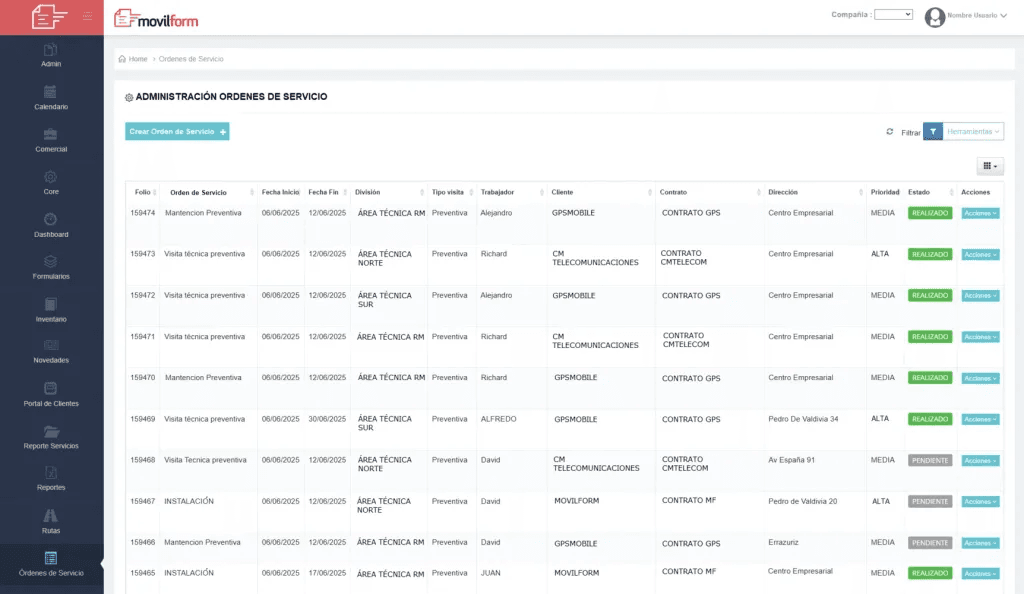Viewport: 1024px width, 594px height.
Task: Click 'Av España 91' address cell
Action: (x=792, y=460)
